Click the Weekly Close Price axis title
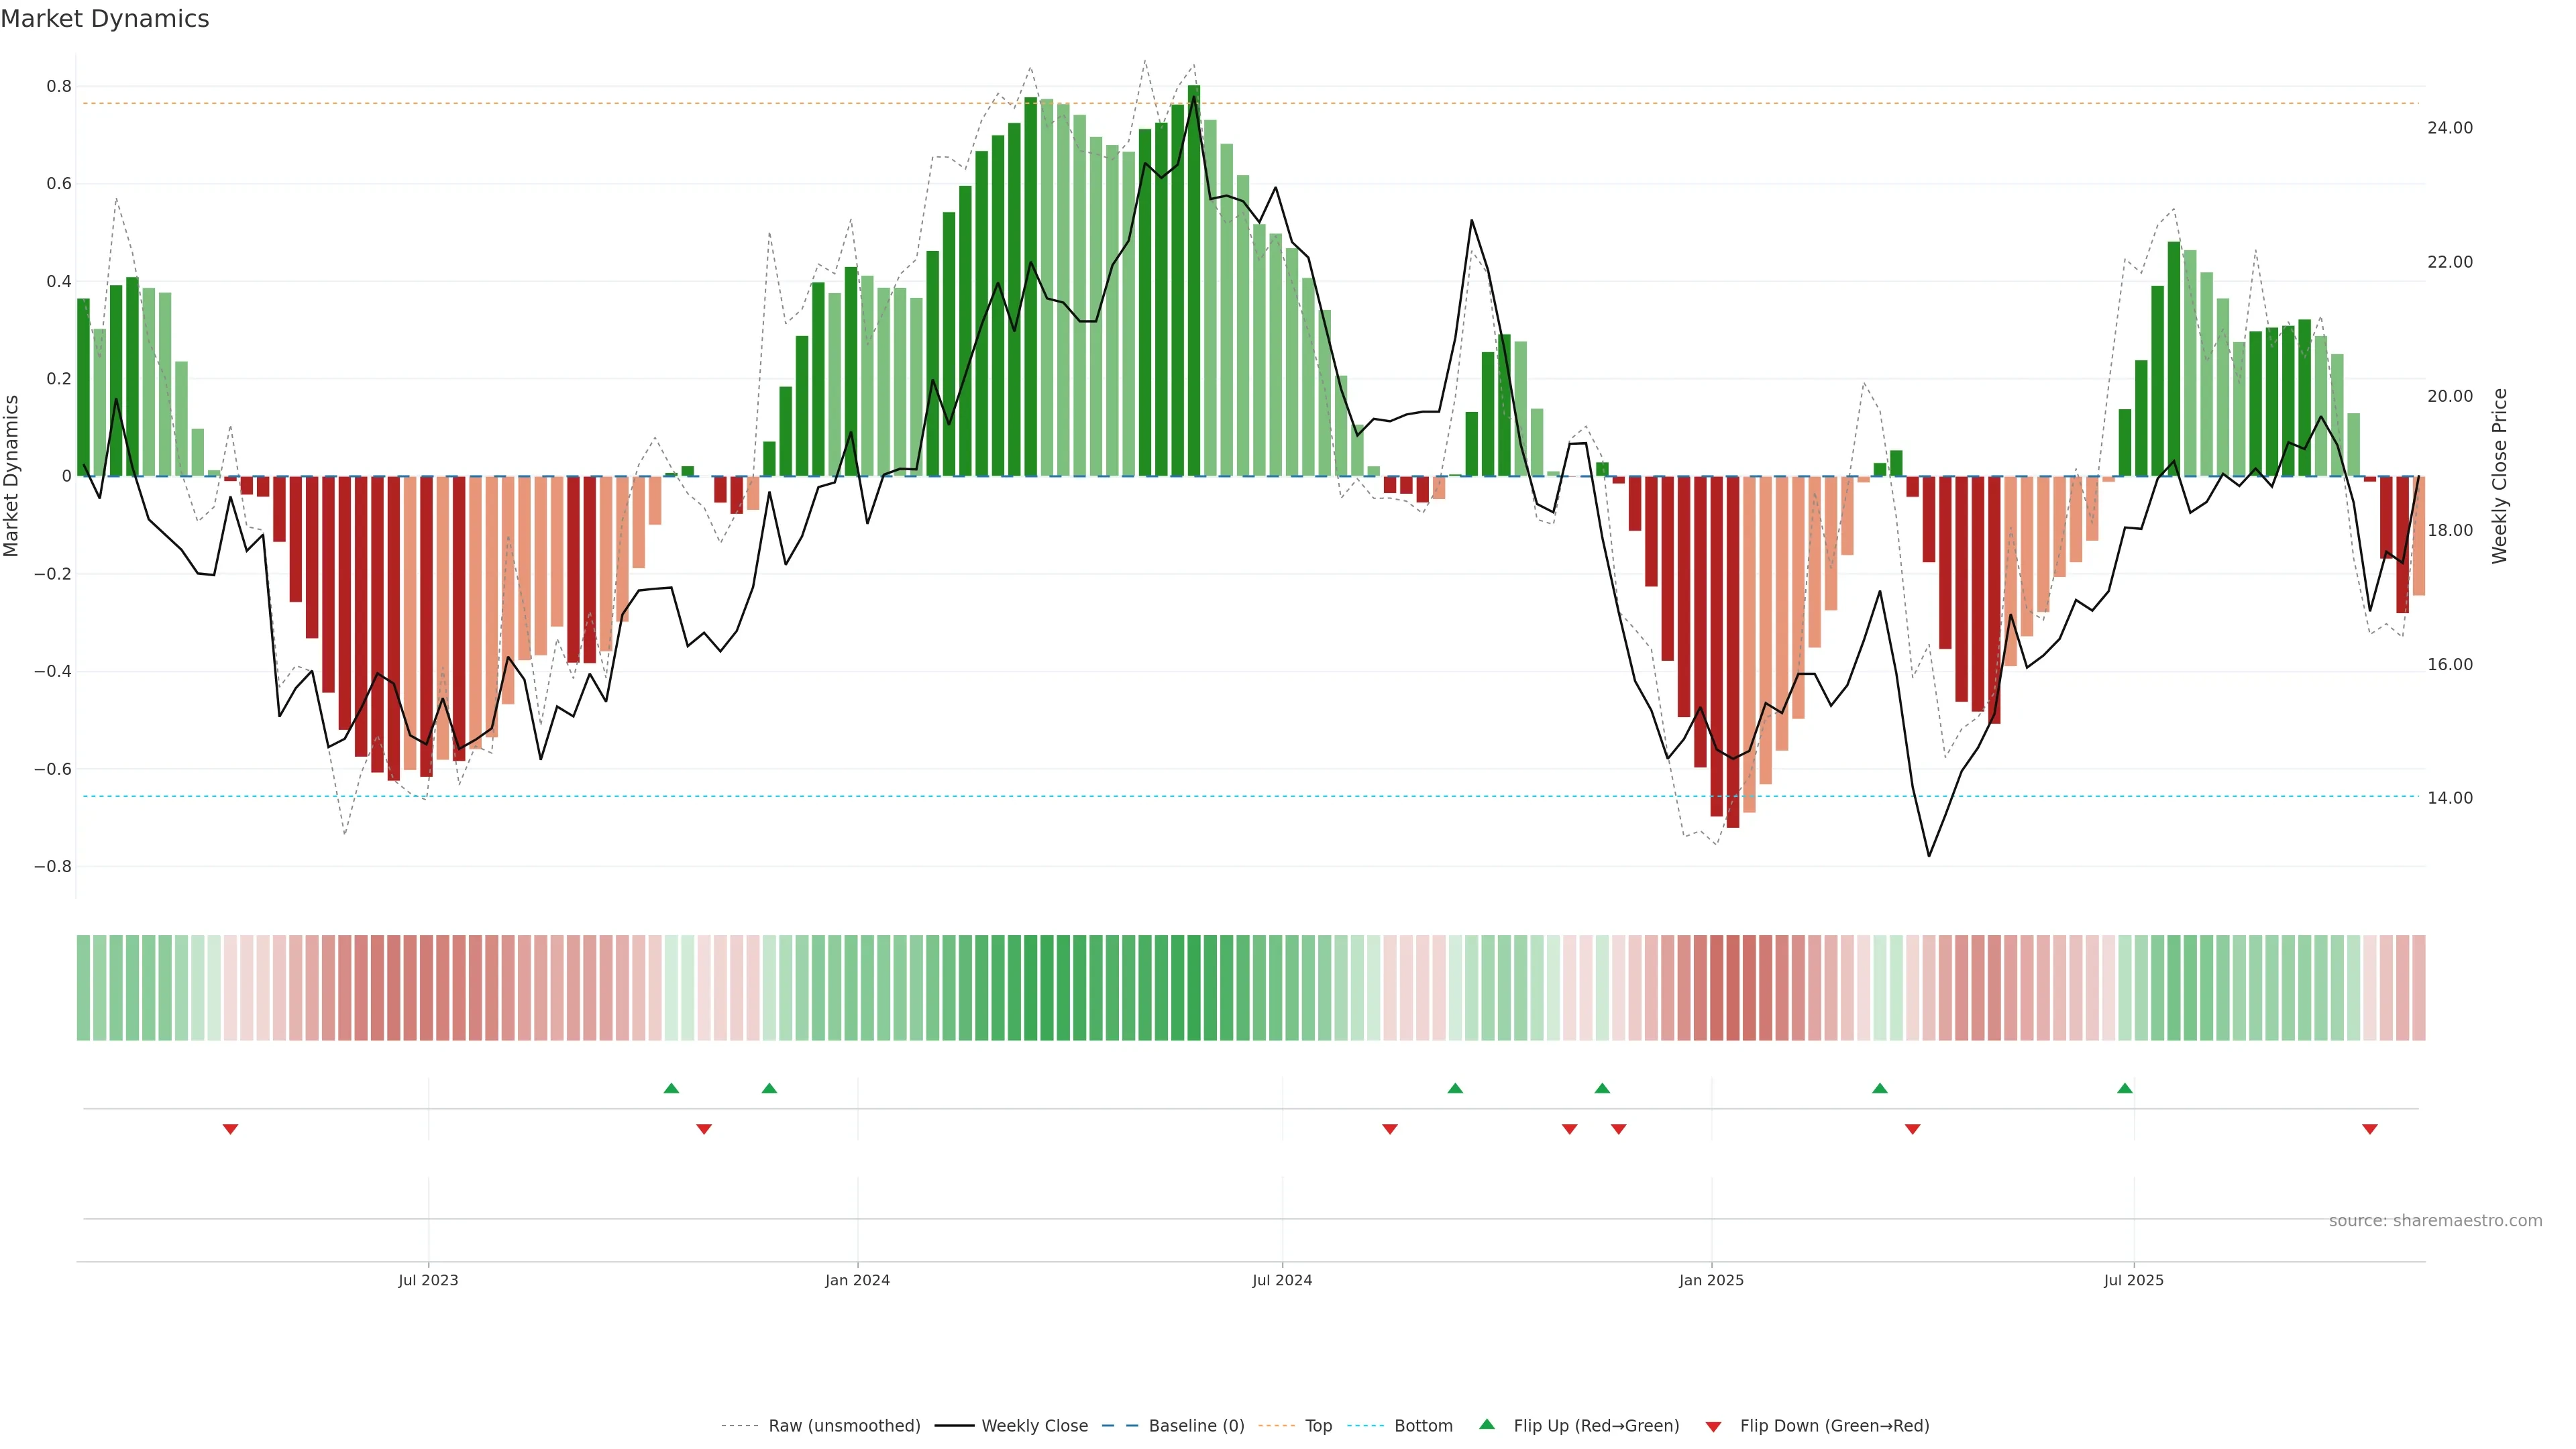Viewport: 2576px width, 1449px height. (2499, 476)
